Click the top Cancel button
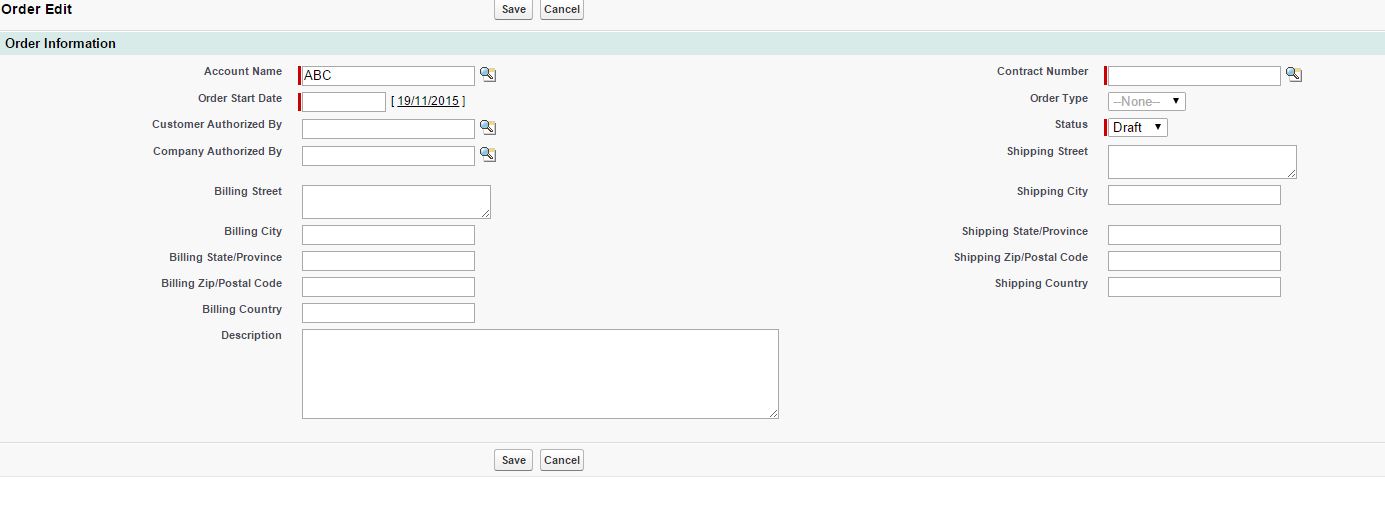Viewport: 1385px width, 505px height. click(562, 9)
